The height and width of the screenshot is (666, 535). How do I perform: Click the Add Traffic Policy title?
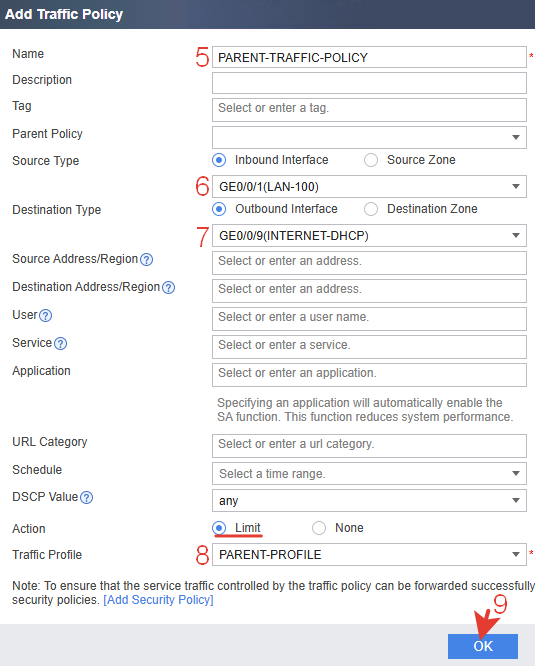(64, 14)
